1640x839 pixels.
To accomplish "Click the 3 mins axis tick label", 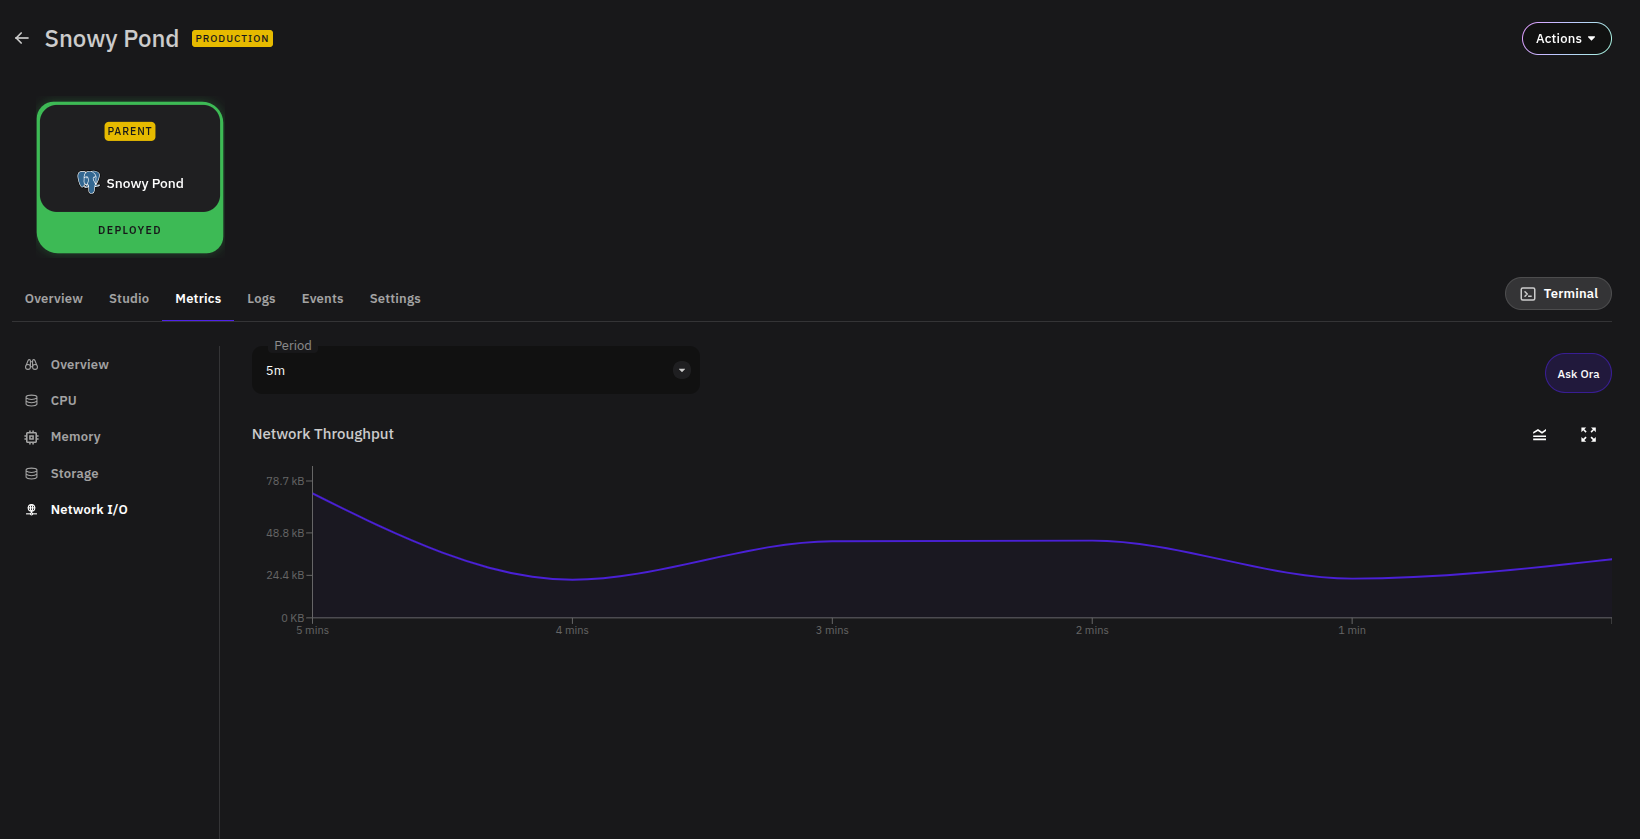I will coord(832,630).
